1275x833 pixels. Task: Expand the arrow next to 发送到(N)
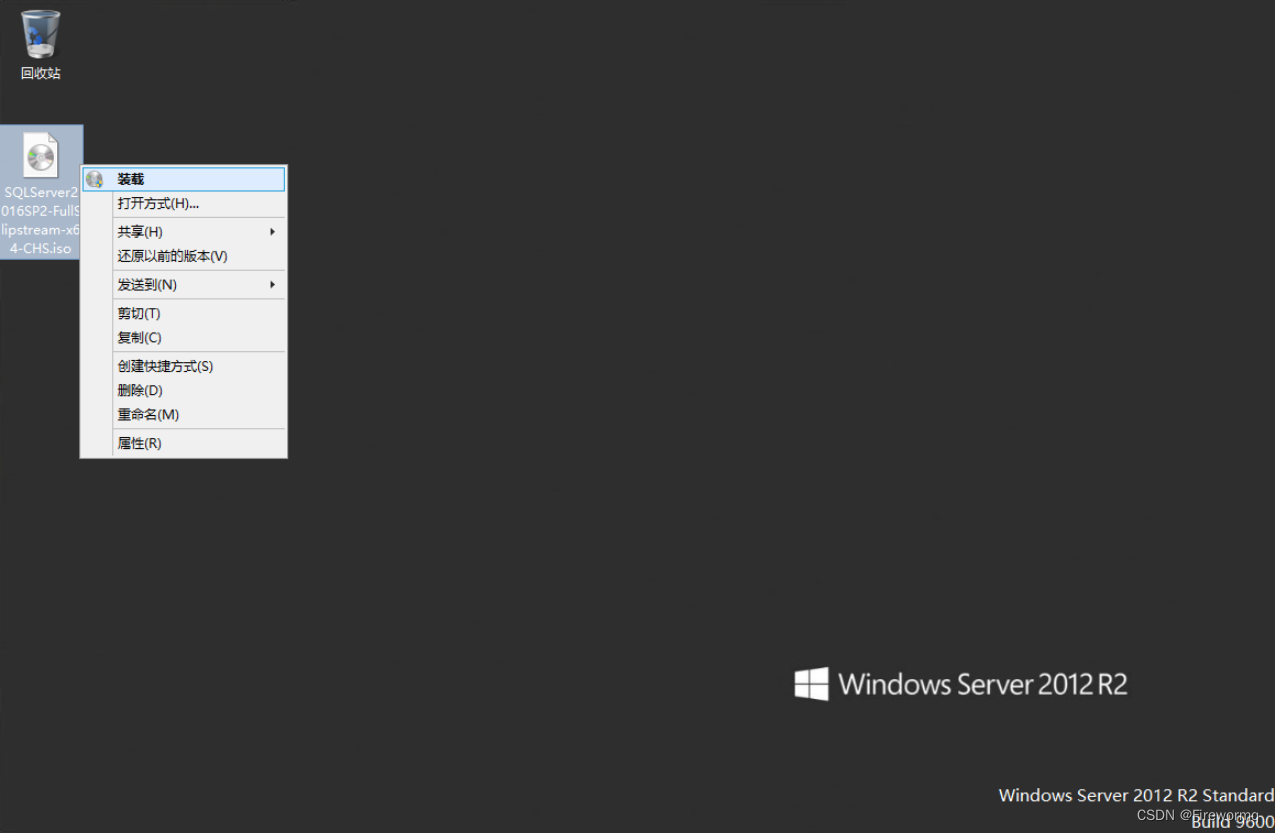tap(273, 285)
